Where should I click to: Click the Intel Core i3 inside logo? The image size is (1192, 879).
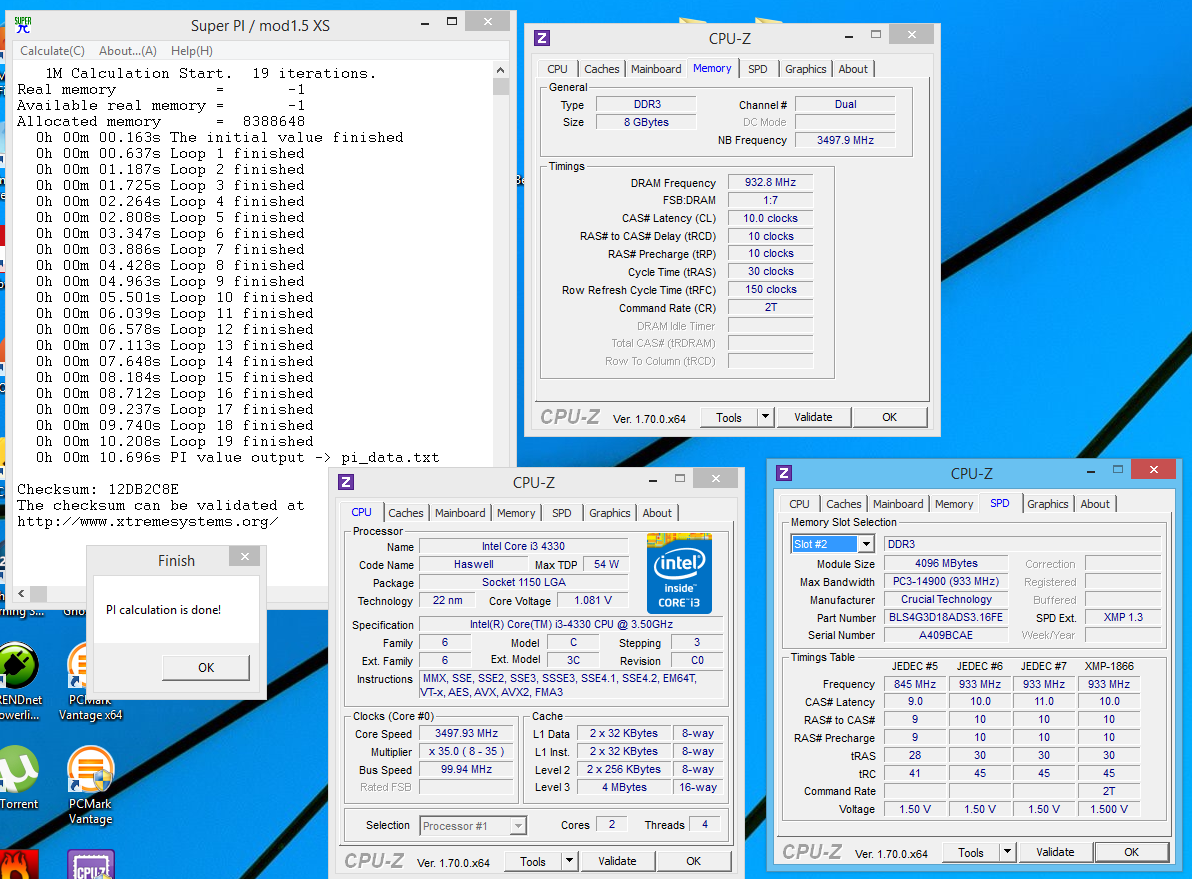[679, 573]
